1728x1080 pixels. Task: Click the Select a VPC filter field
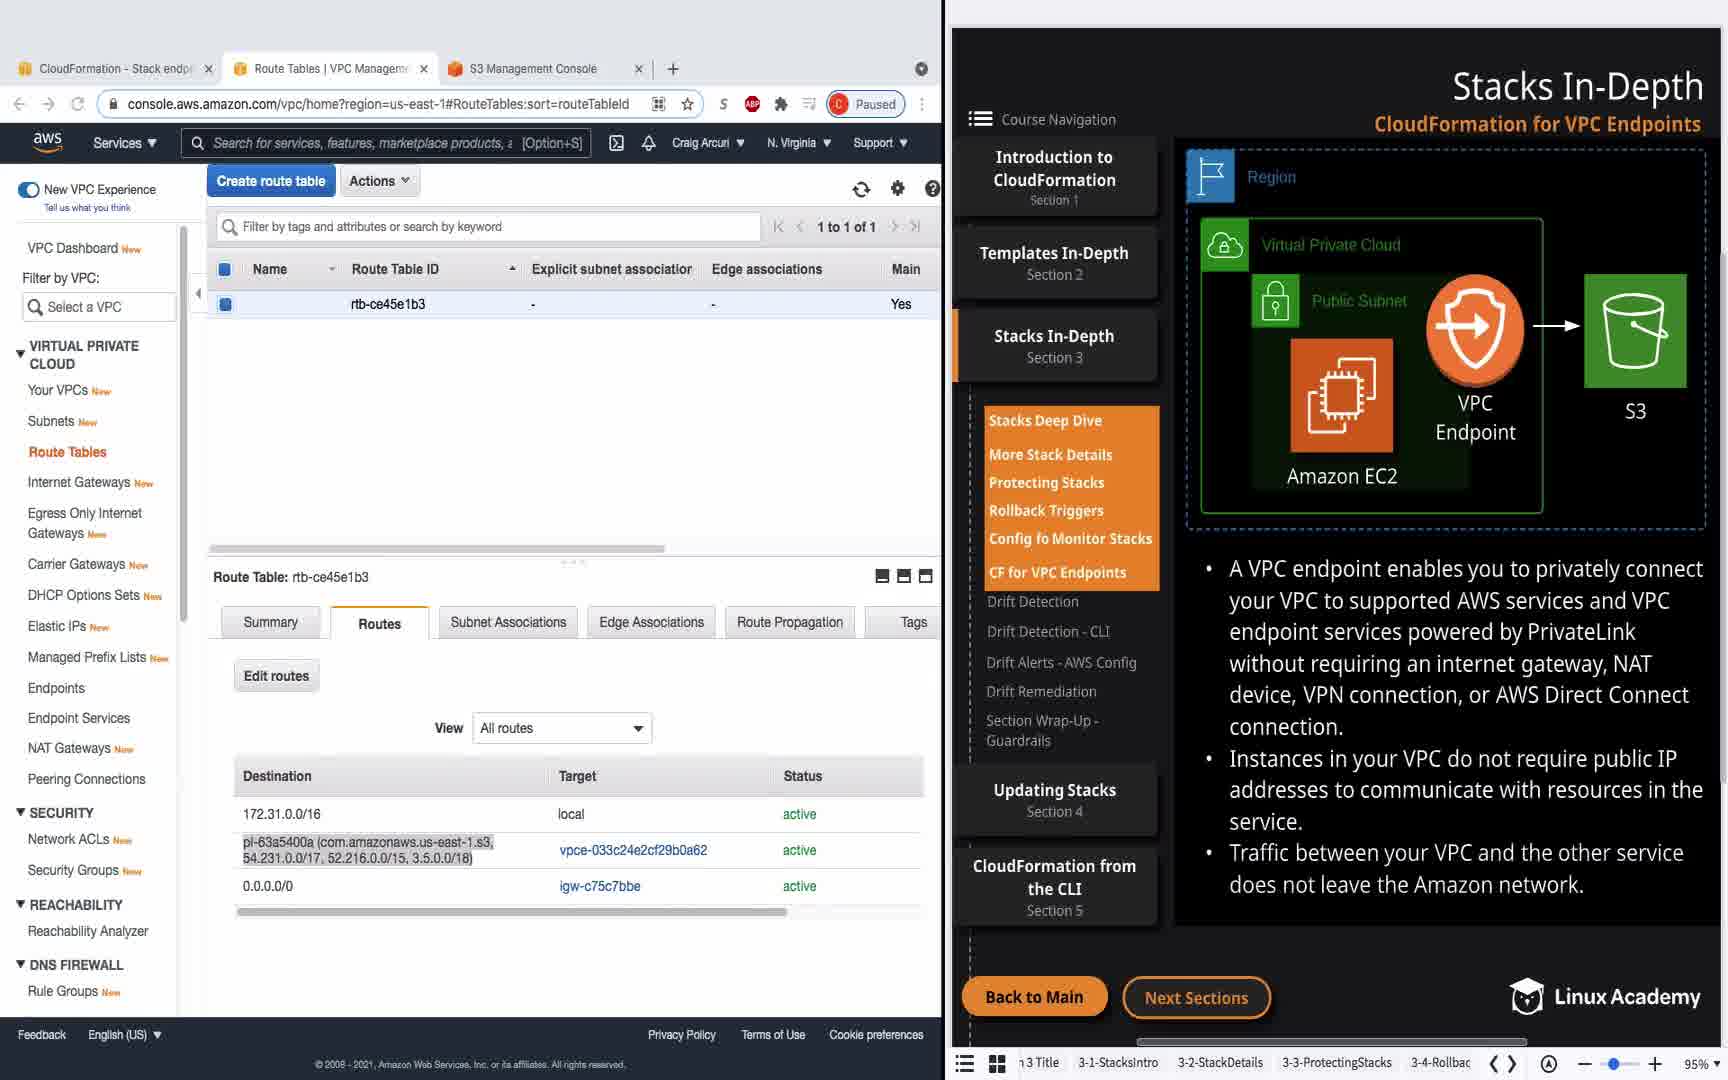tap(98, 307)
